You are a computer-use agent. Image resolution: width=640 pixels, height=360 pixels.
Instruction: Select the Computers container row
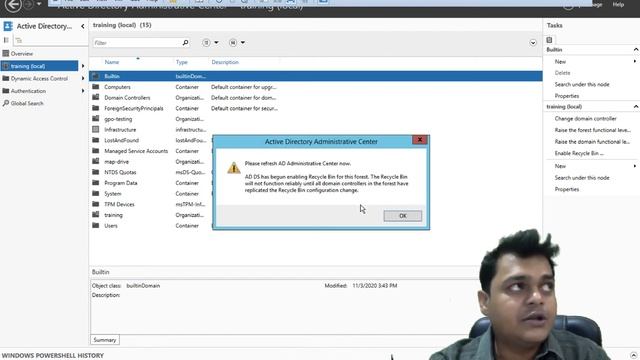click(x=316, y=87)
